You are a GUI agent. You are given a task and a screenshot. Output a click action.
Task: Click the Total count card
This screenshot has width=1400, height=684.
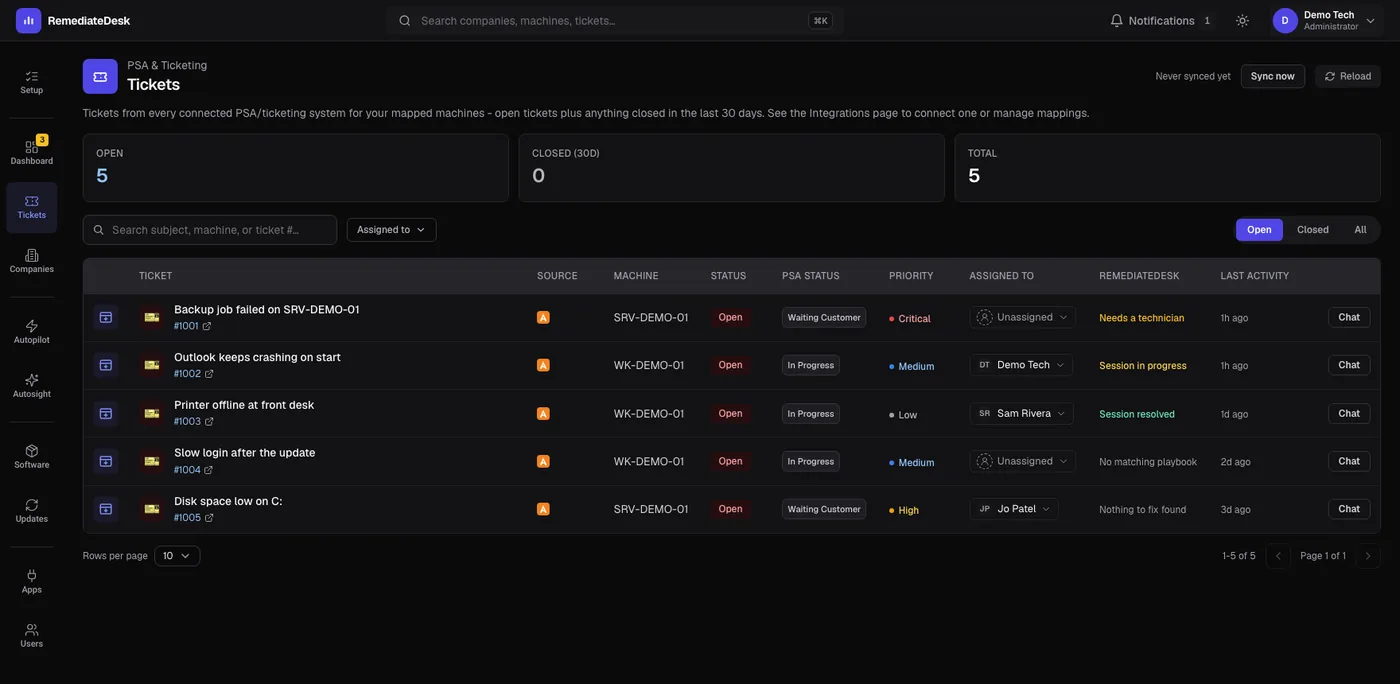pyautogui.click(x=1168, y=168)
